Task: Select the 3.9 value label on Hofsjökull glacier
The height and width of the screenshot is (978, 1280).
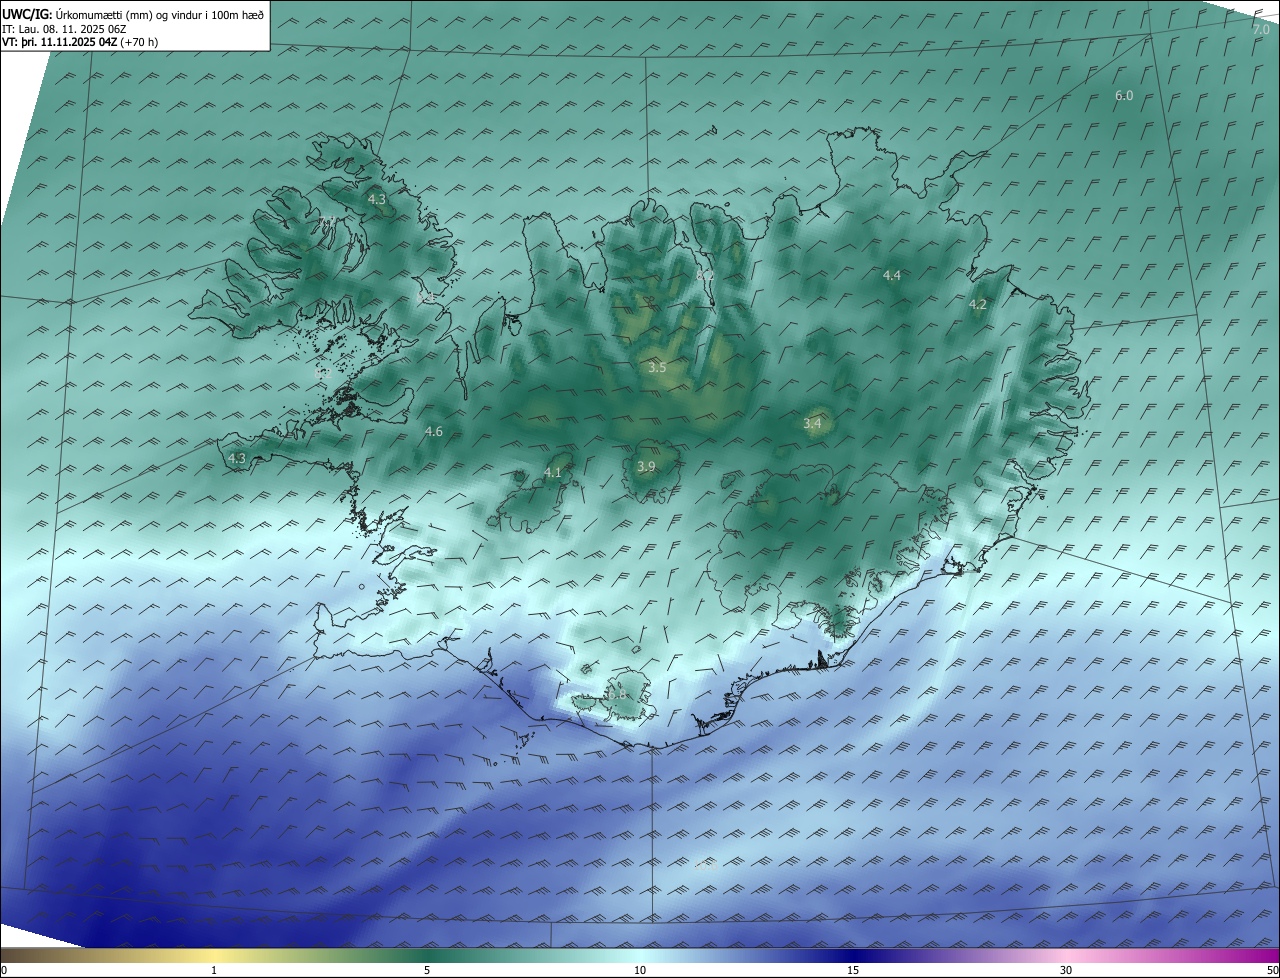Action: [646, 467]
